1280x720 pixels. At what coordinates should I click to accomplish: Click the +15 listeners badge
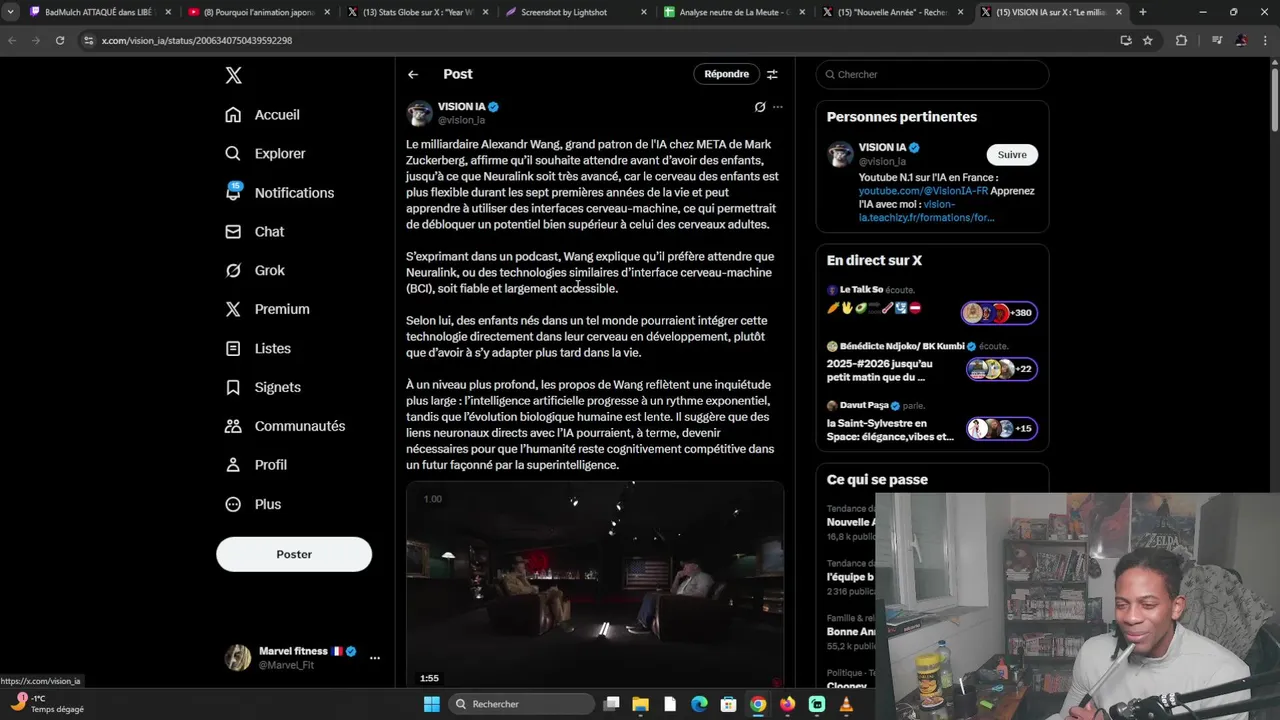pos(1002,429)
